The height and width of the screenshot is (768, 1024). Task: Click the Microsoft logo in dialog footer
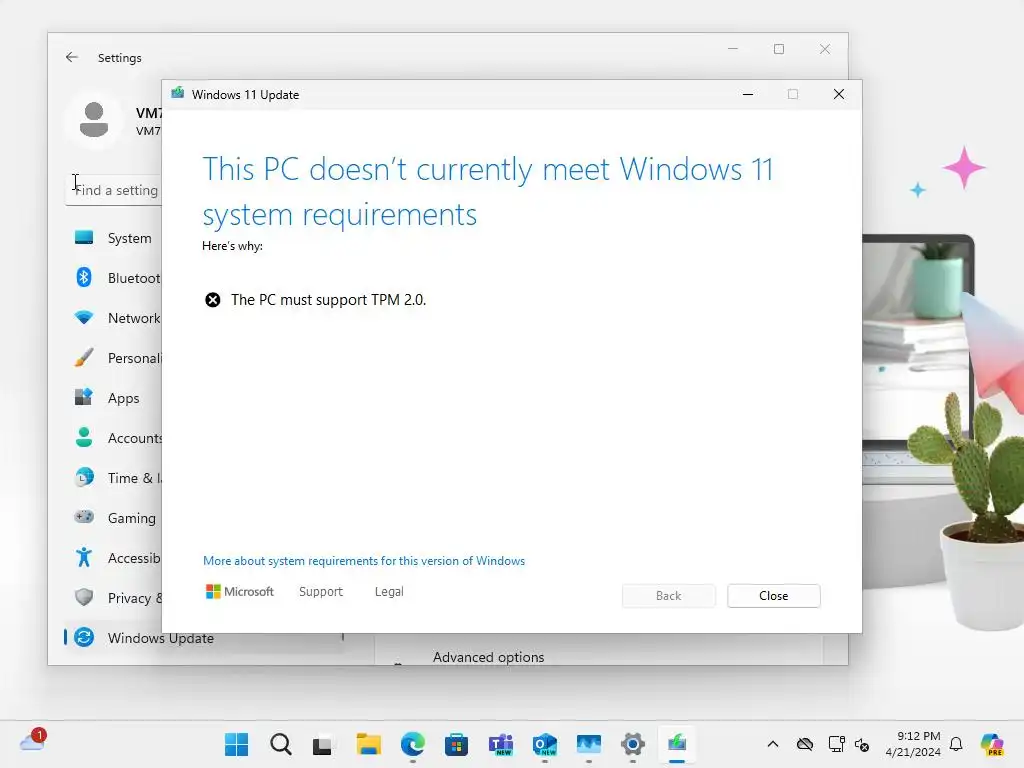(x=240, y=592)
